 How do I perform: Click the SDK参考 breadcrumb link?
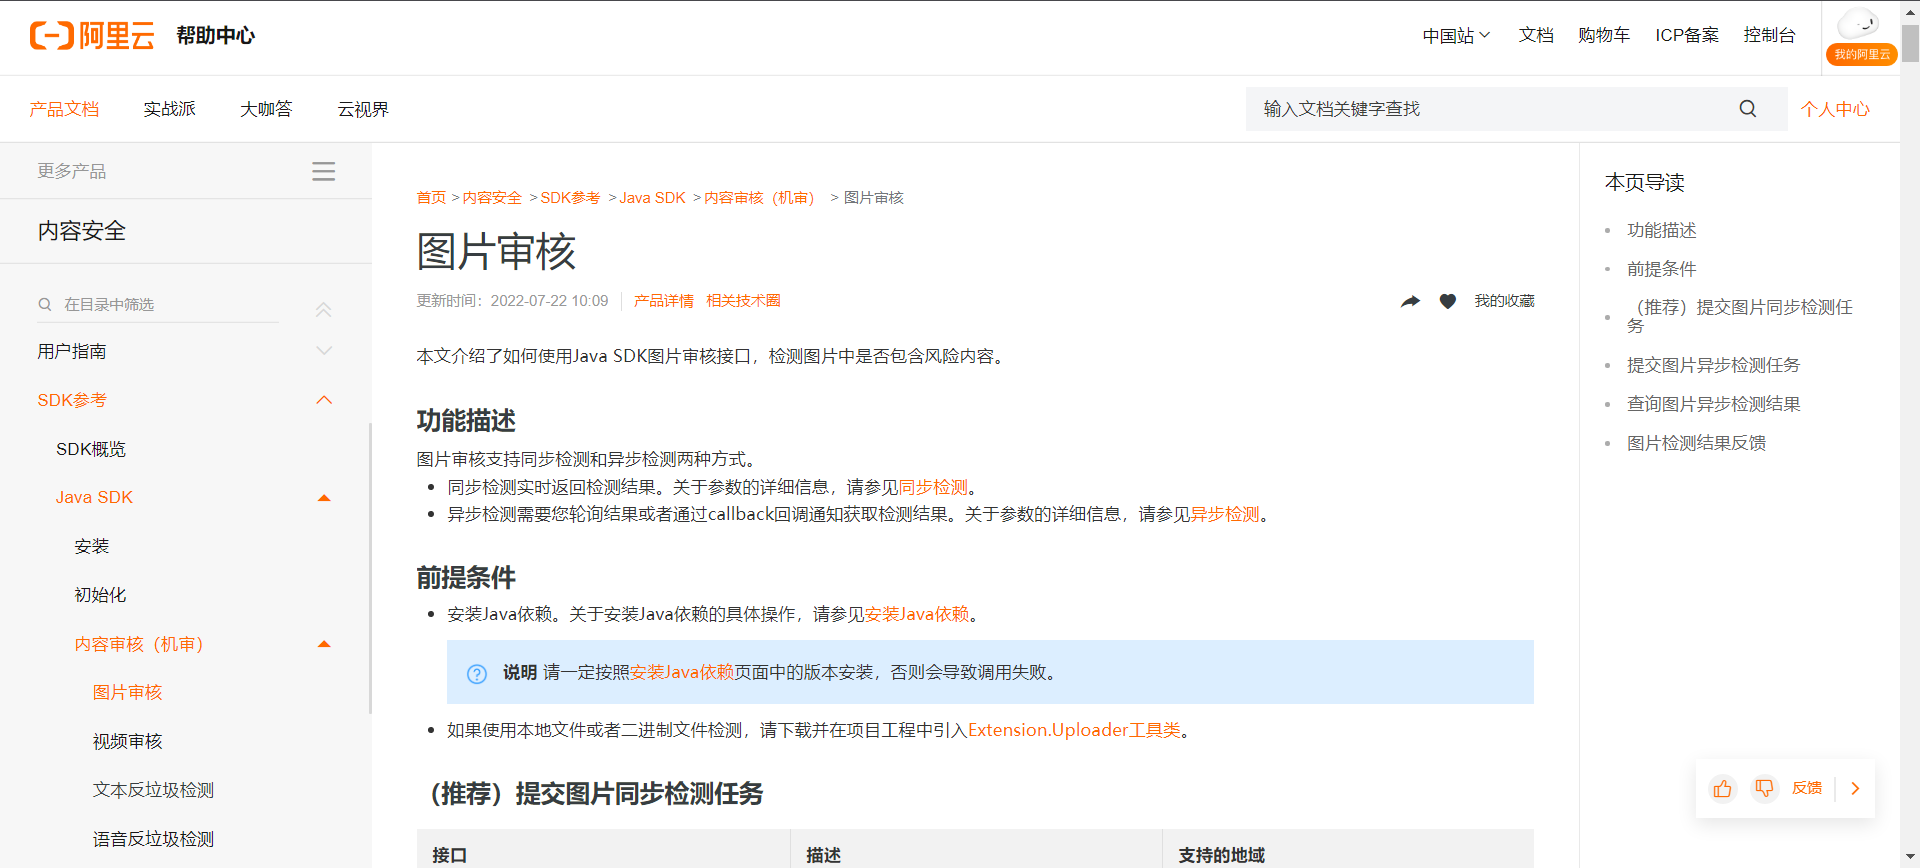pos(570,198)
